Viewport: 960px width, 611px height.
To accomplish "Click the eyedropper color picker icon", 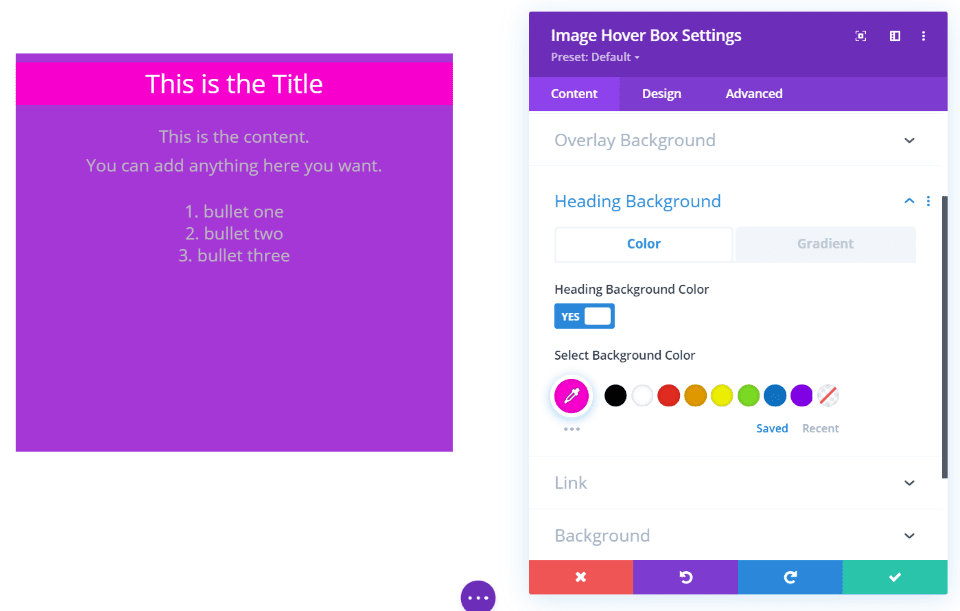I will pyautogui.click(x=572, y=396).
